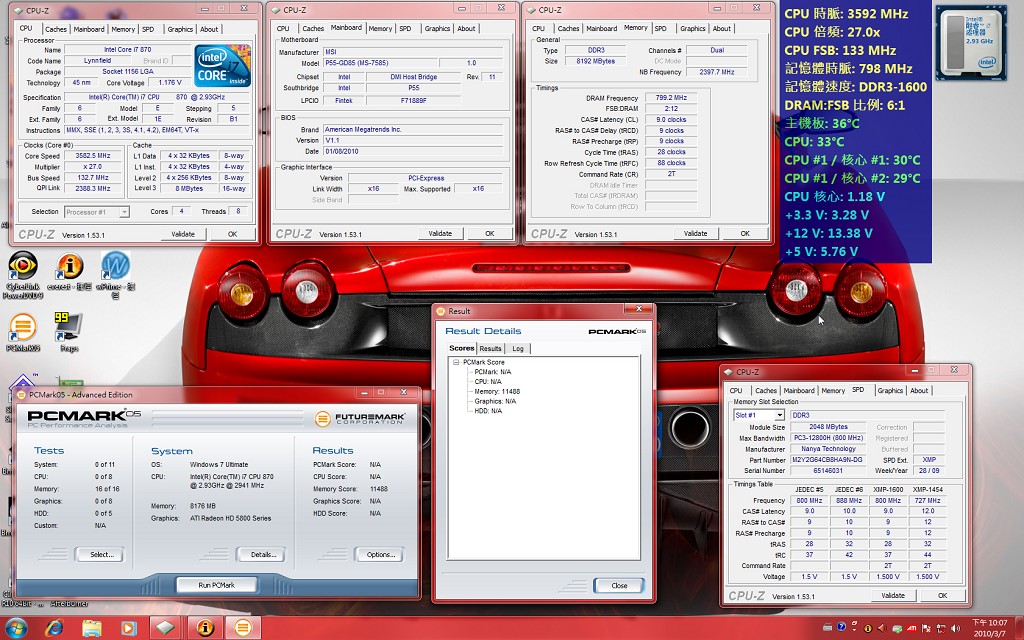Open the PCMark05 desktop shortcut

[23, 332]
